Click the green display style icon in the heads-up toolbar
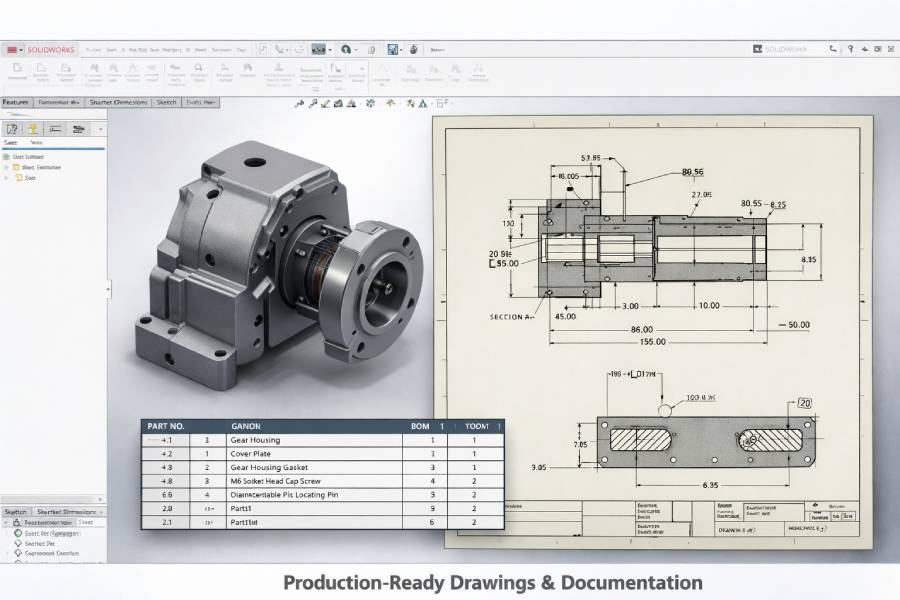Viewport: 900px width, 600px height. click(x=370, y=104)
